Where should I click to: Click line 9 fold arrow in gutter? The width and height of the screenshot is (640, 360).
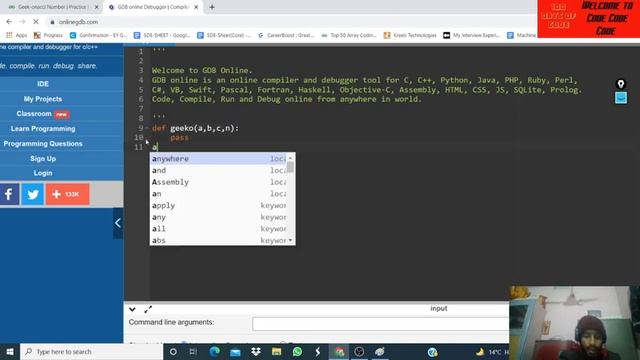click(147, 128)
